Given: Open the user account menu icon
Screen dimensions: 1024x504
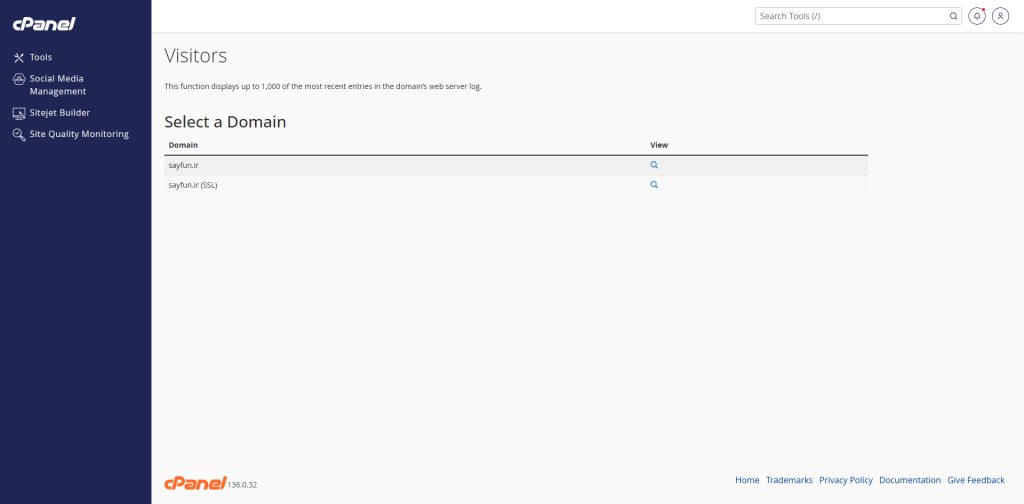Looking at the screenshot, I should (x=1000, y=16).
